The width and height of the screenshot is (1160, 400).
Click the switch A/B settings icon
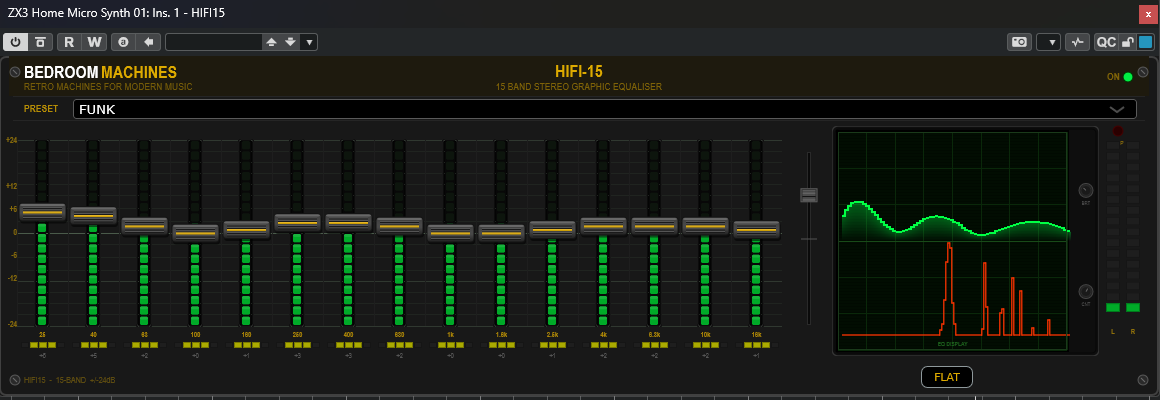[123, 42]
